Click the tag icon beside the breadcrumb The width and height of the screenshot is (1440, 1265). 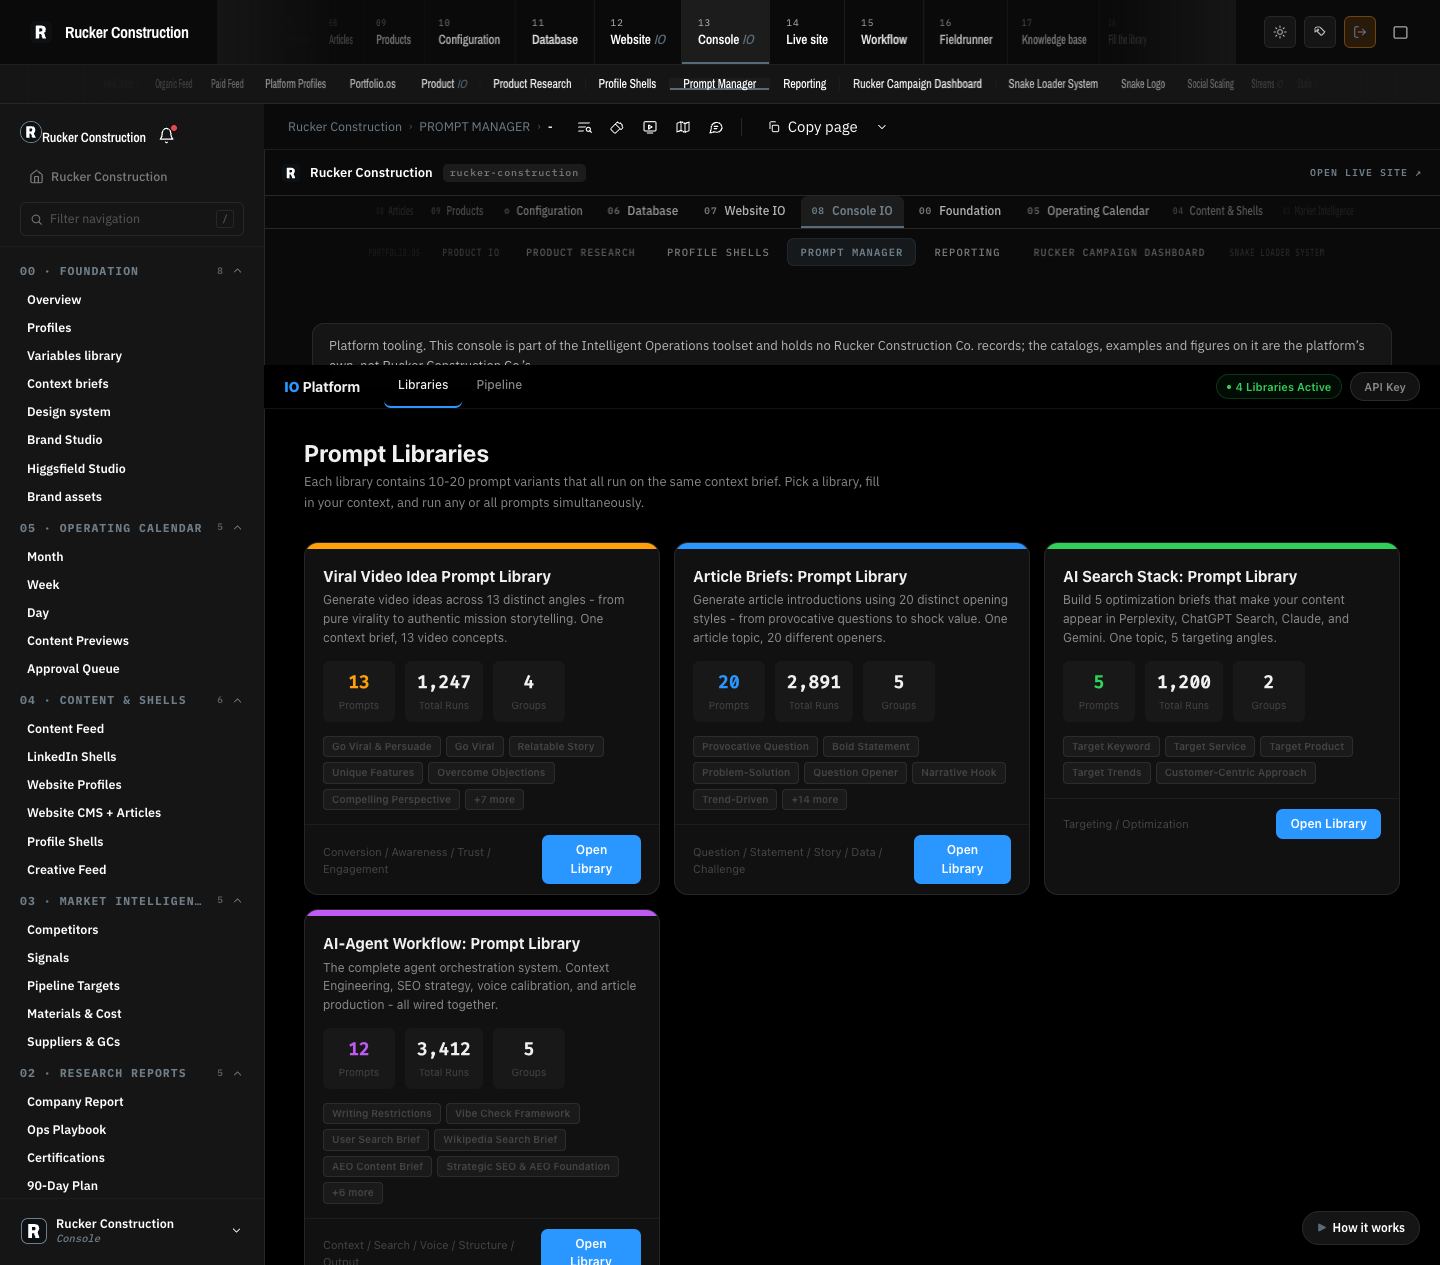pos(617,127)
